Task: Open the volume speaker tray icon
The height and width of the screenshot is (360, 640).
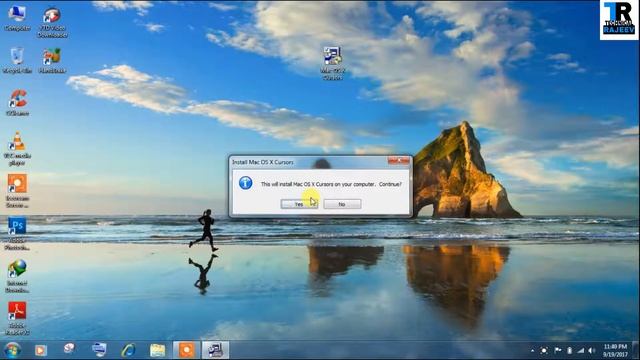Action: [592, 351]
